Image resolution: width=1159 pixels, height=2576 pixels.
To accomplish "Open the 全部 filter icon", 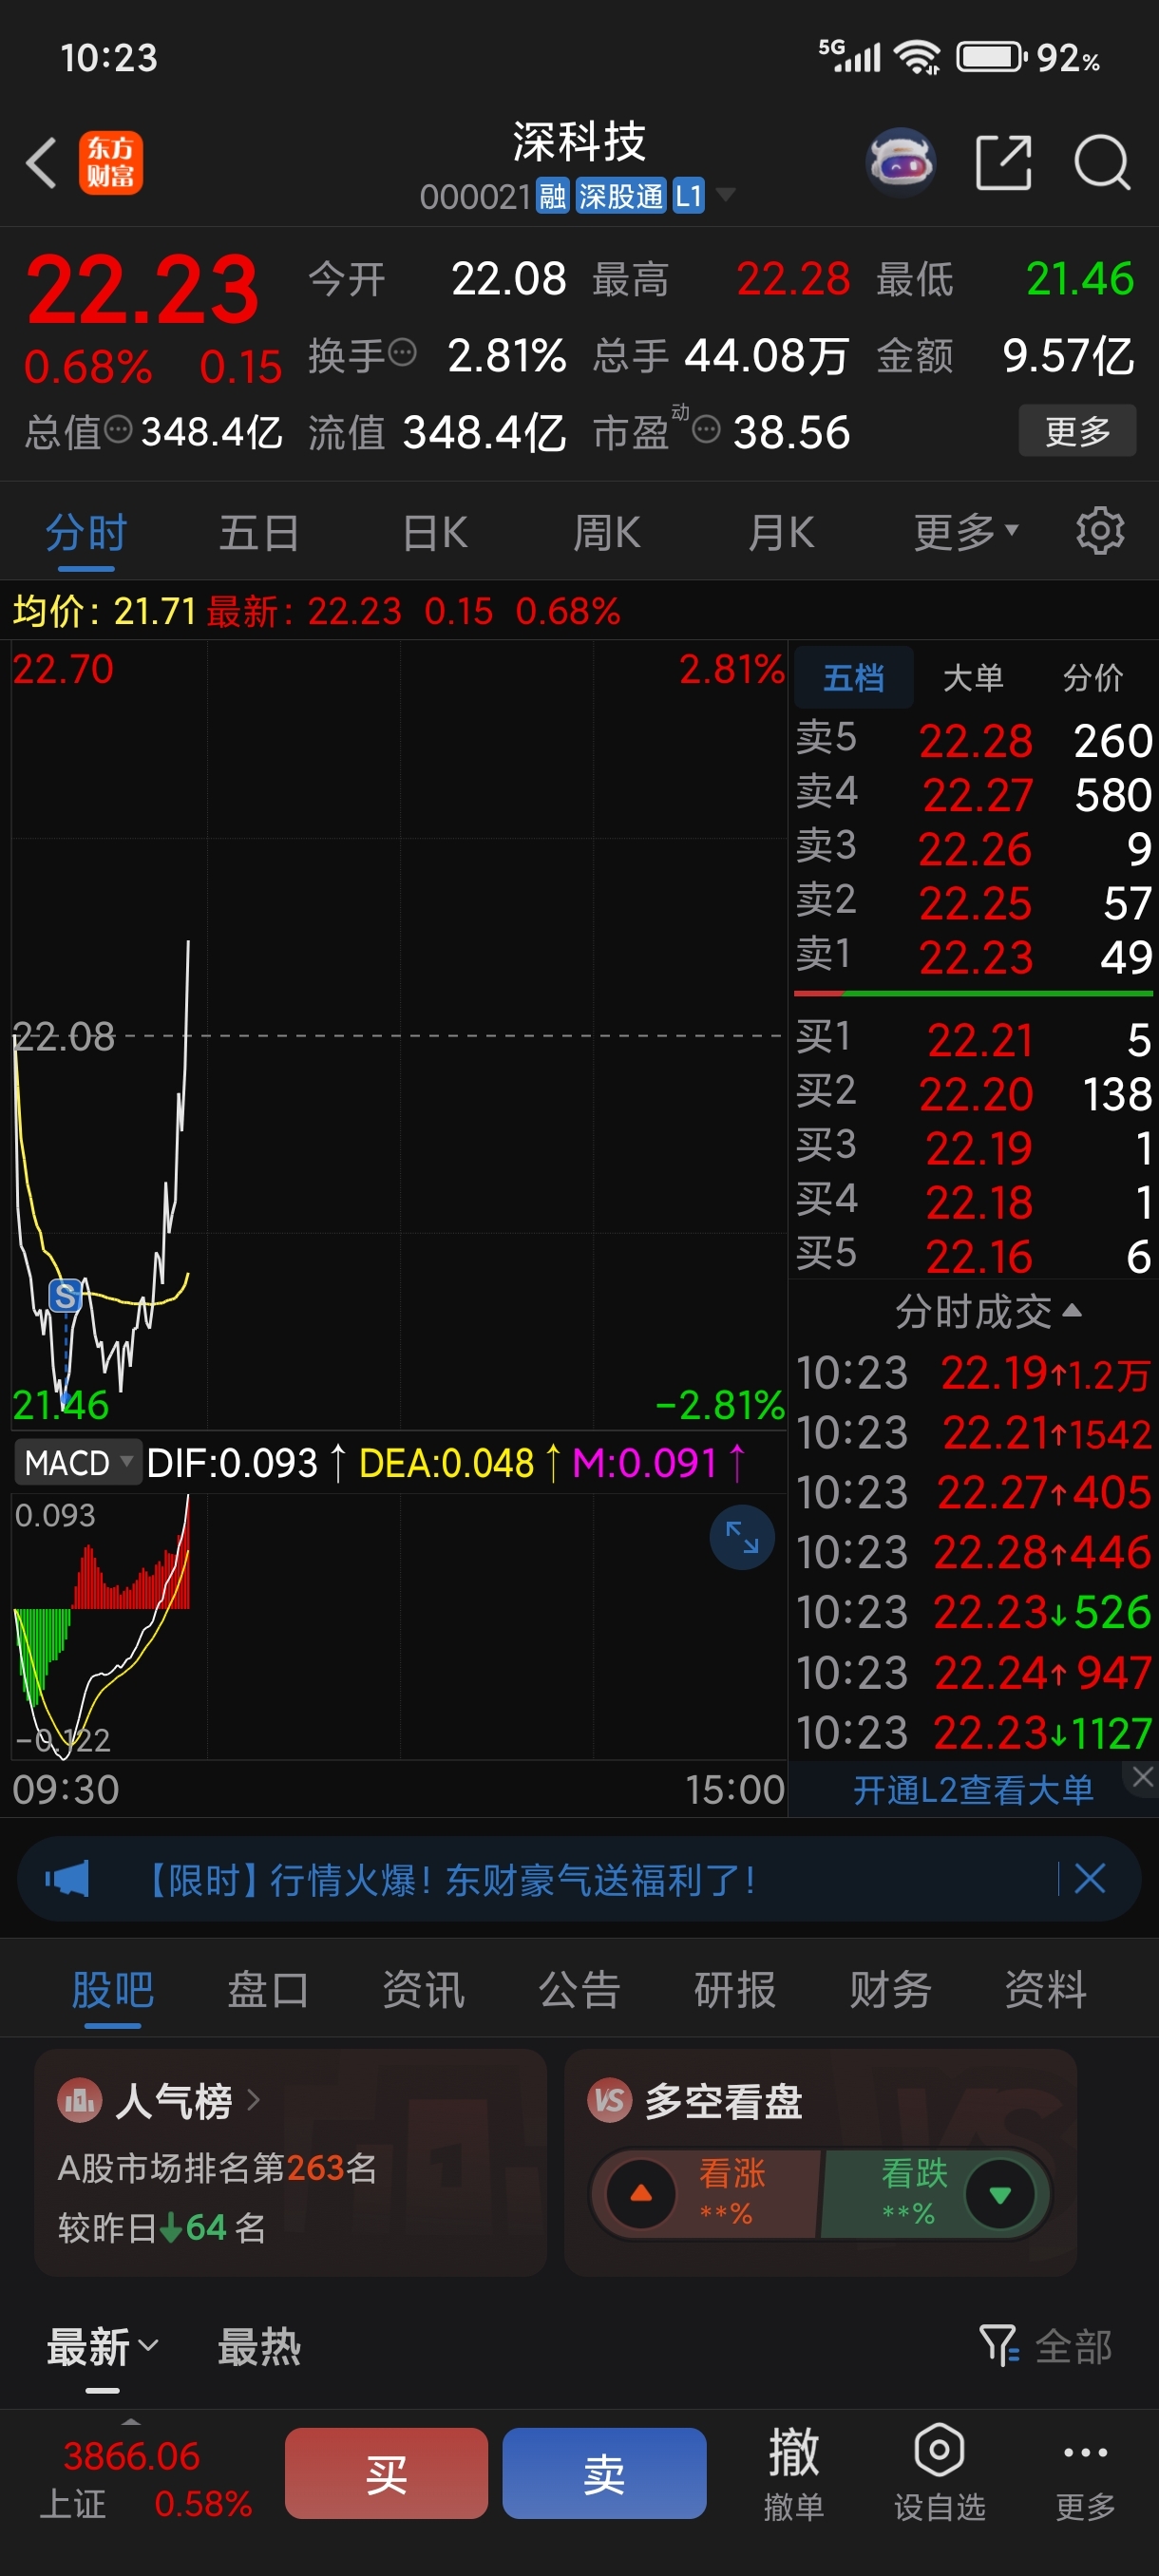I will coord(998,2345).
